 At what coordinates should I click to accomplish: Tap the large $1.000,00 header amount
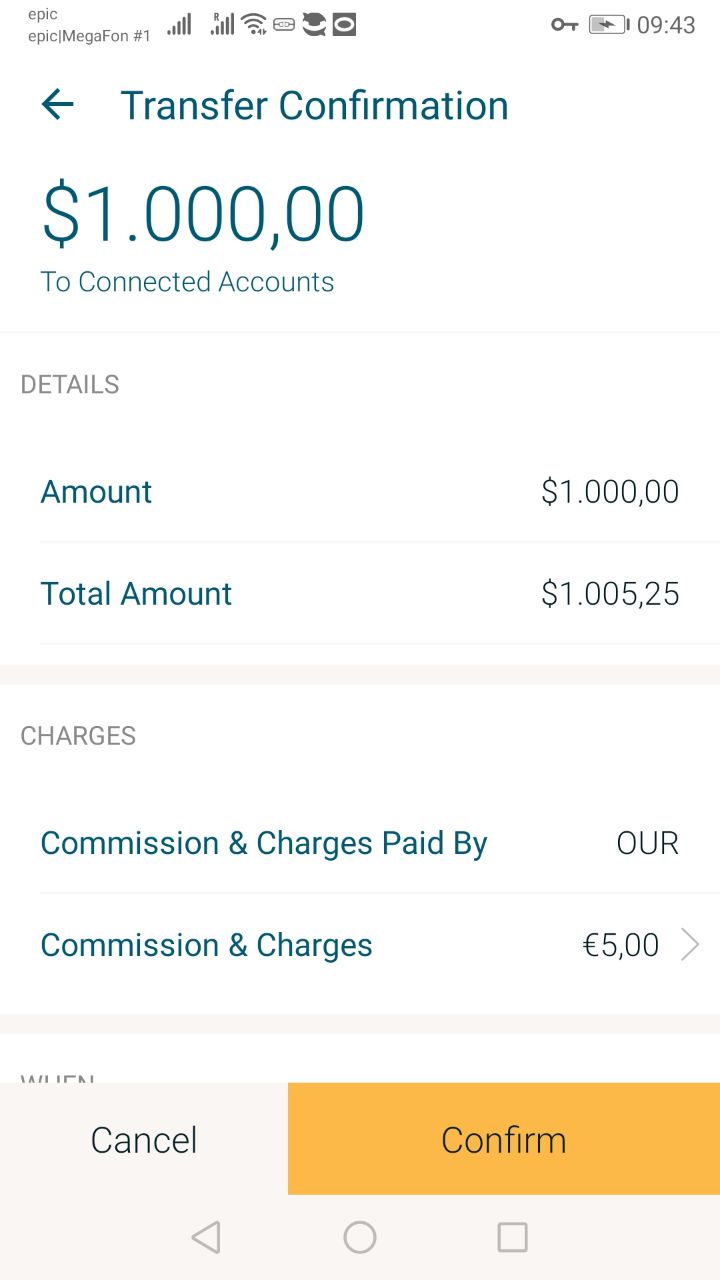pyautogui.click(x=203, y=215)
